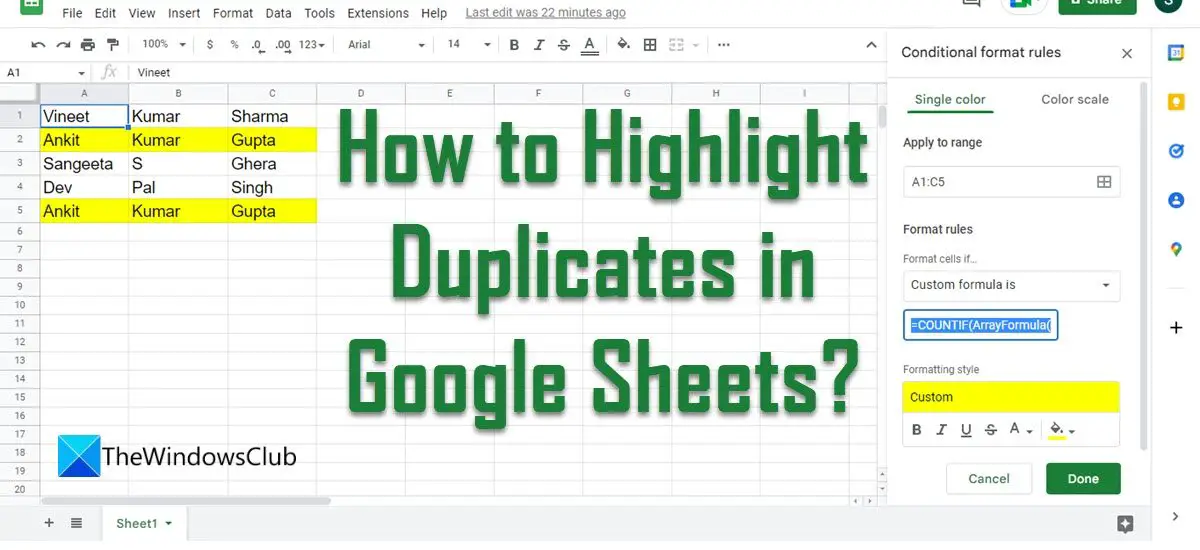Redo the action with toolbar arrow
The width and height of the screenshot is (1200, 550).
pyautogui.click(x=63, y=45)
